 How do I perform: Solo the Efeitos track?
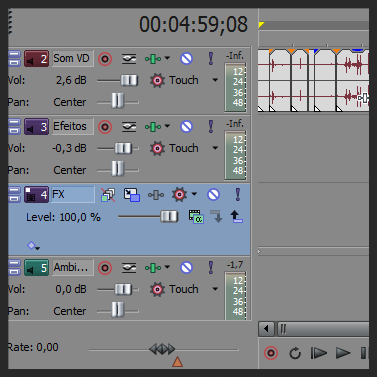211,127
